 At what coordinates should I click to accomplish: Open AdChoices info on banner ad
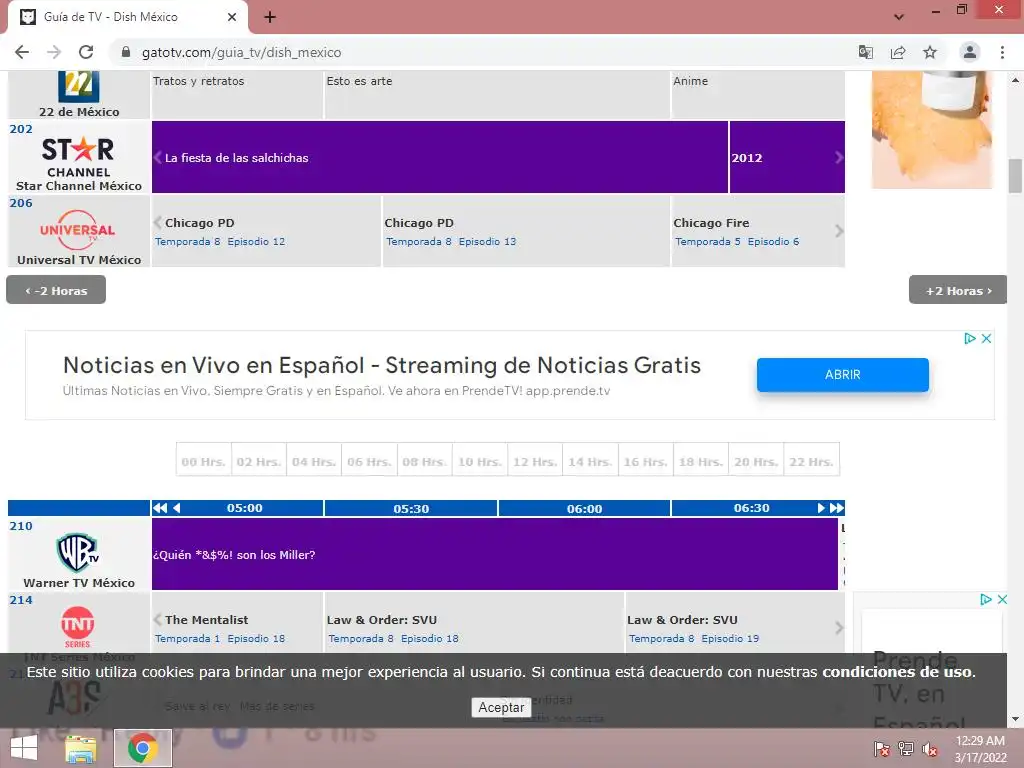[970, 338]
